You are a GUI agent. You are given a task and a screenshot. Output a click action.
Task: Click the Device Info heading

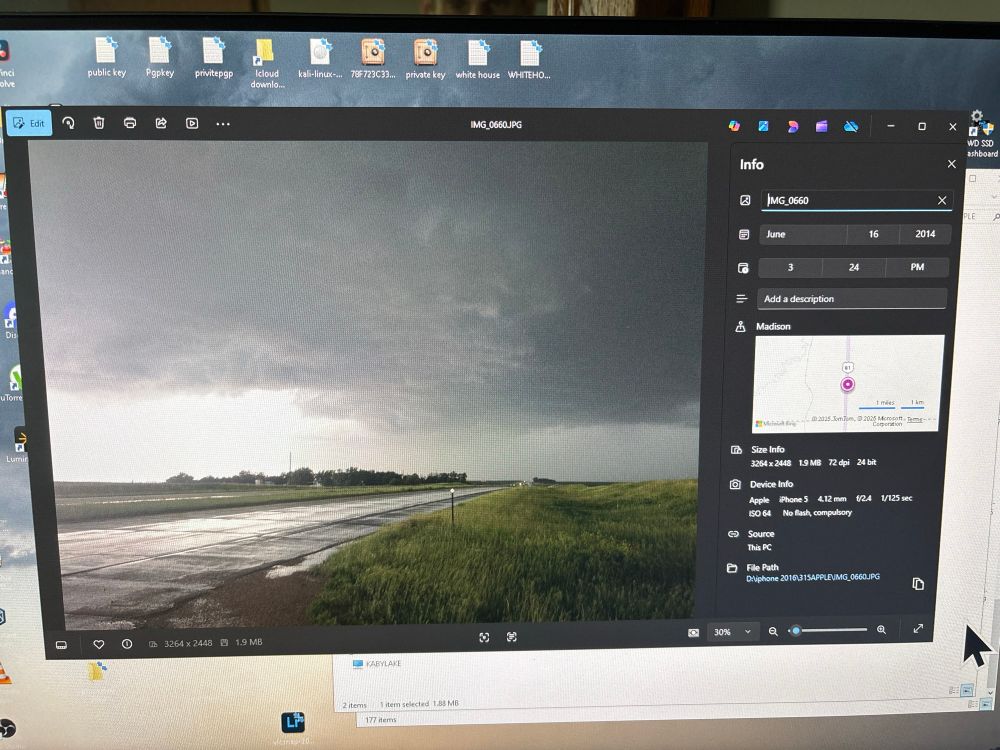771,484
